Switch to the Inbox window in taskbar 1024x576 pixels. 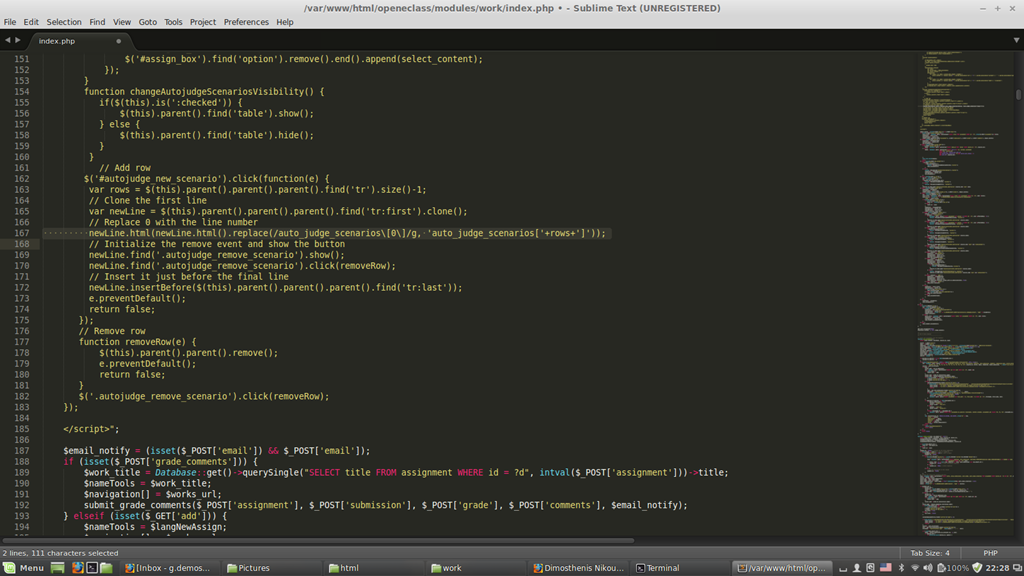point(168,568)
